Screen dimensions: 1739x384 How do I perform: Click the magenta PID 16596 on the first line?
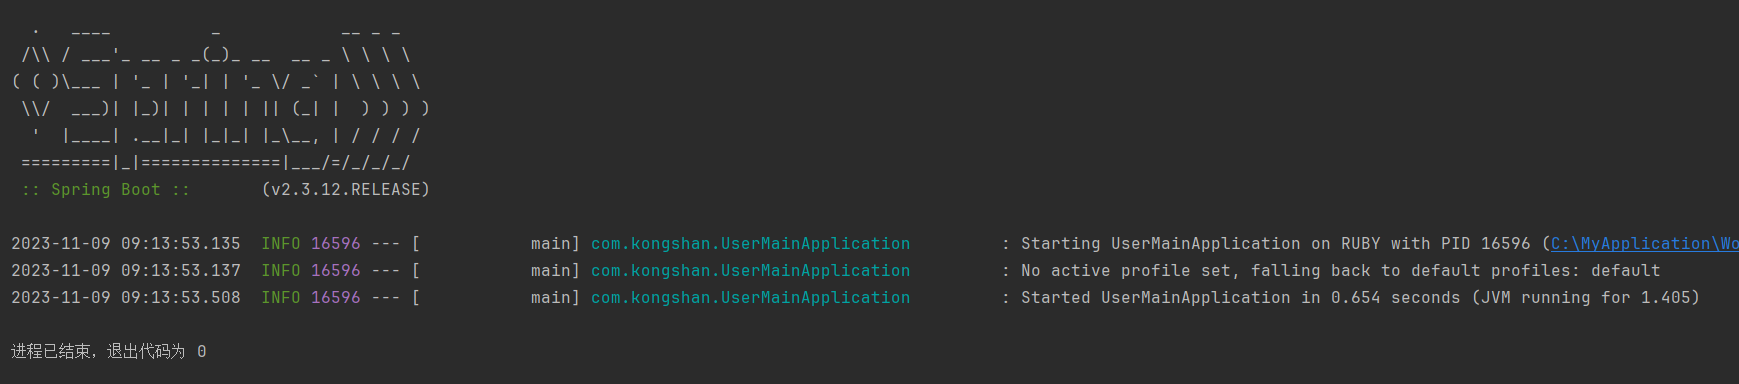(336, 244)
